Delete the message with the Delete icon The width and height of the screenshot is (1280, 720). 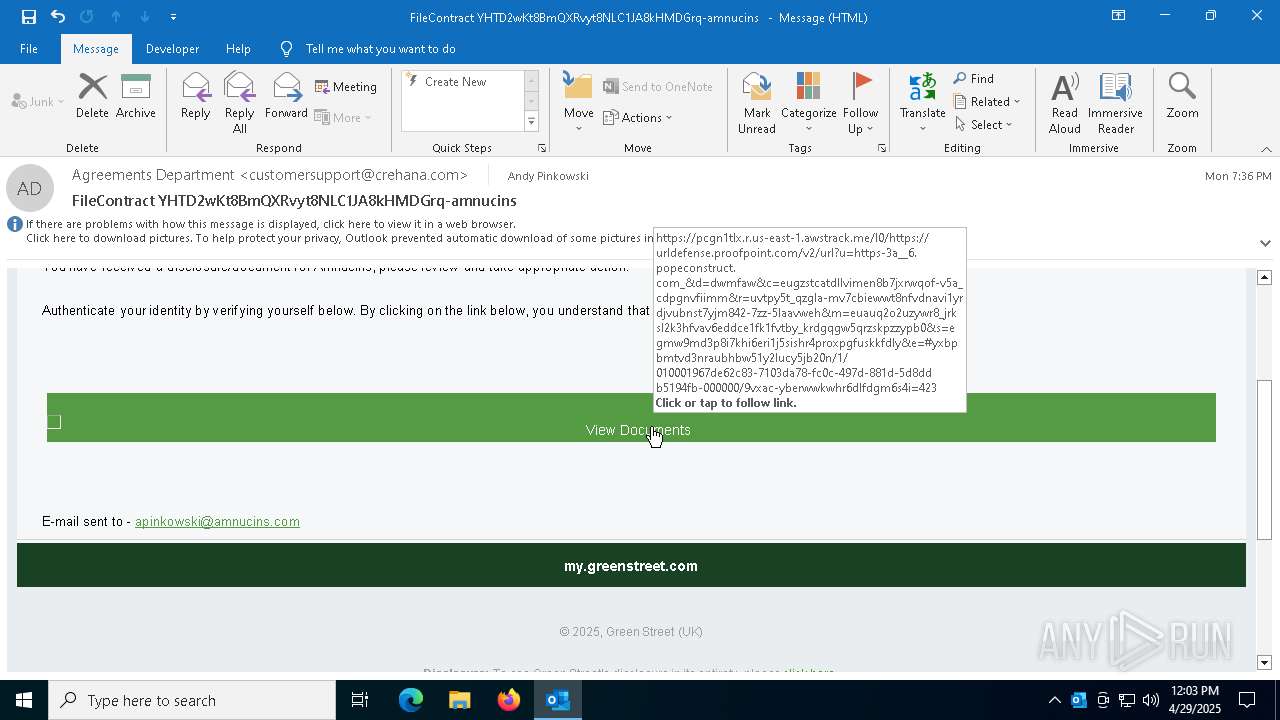(92, 96)
